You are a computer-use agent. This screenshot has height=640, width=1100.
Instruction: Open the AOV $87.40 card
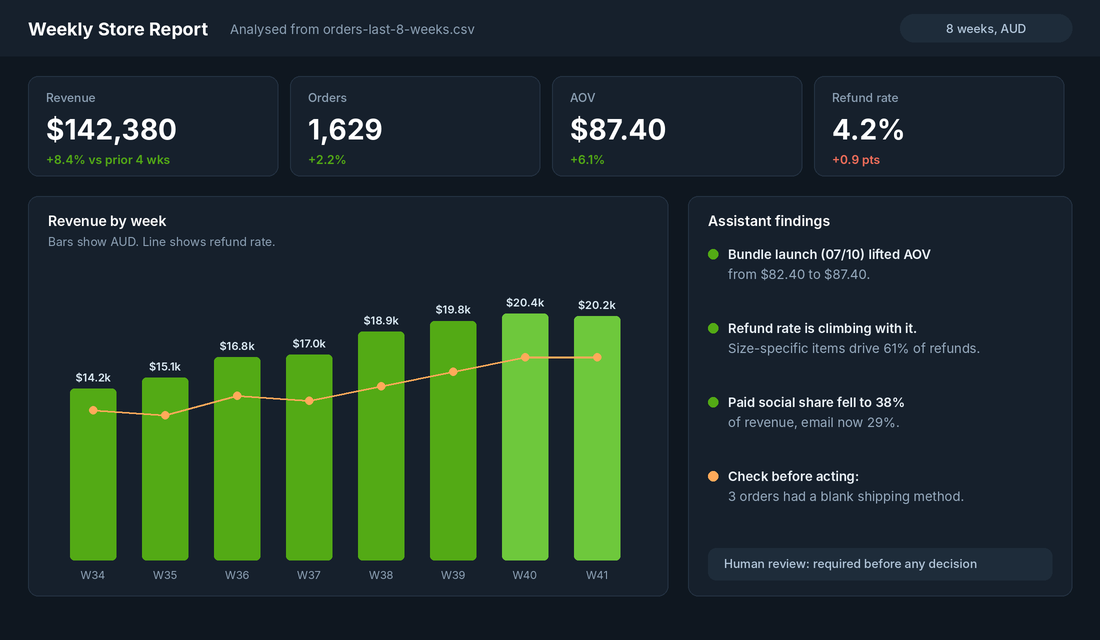[677, 126]
